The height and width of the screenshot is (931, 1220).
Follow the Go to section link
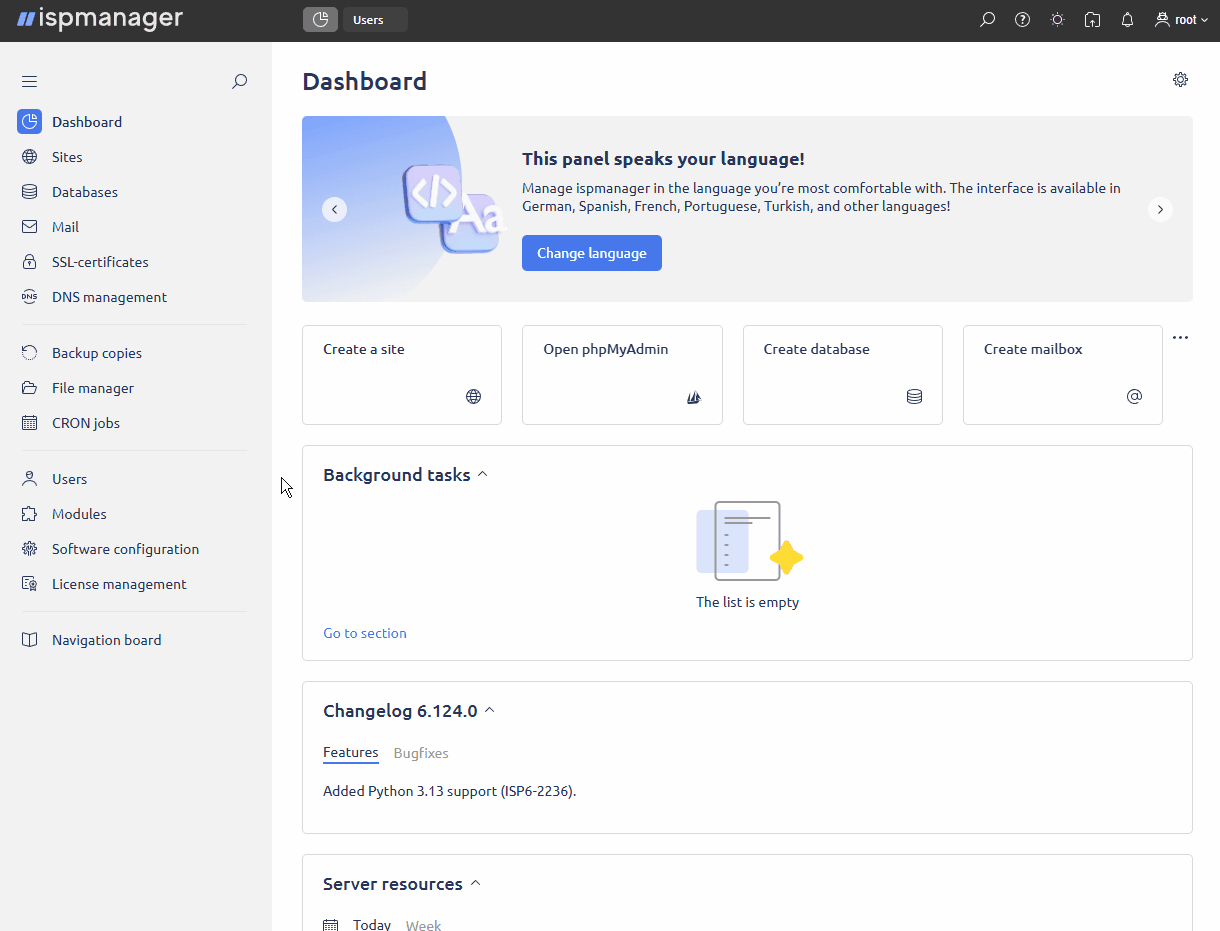coord(364,633)
